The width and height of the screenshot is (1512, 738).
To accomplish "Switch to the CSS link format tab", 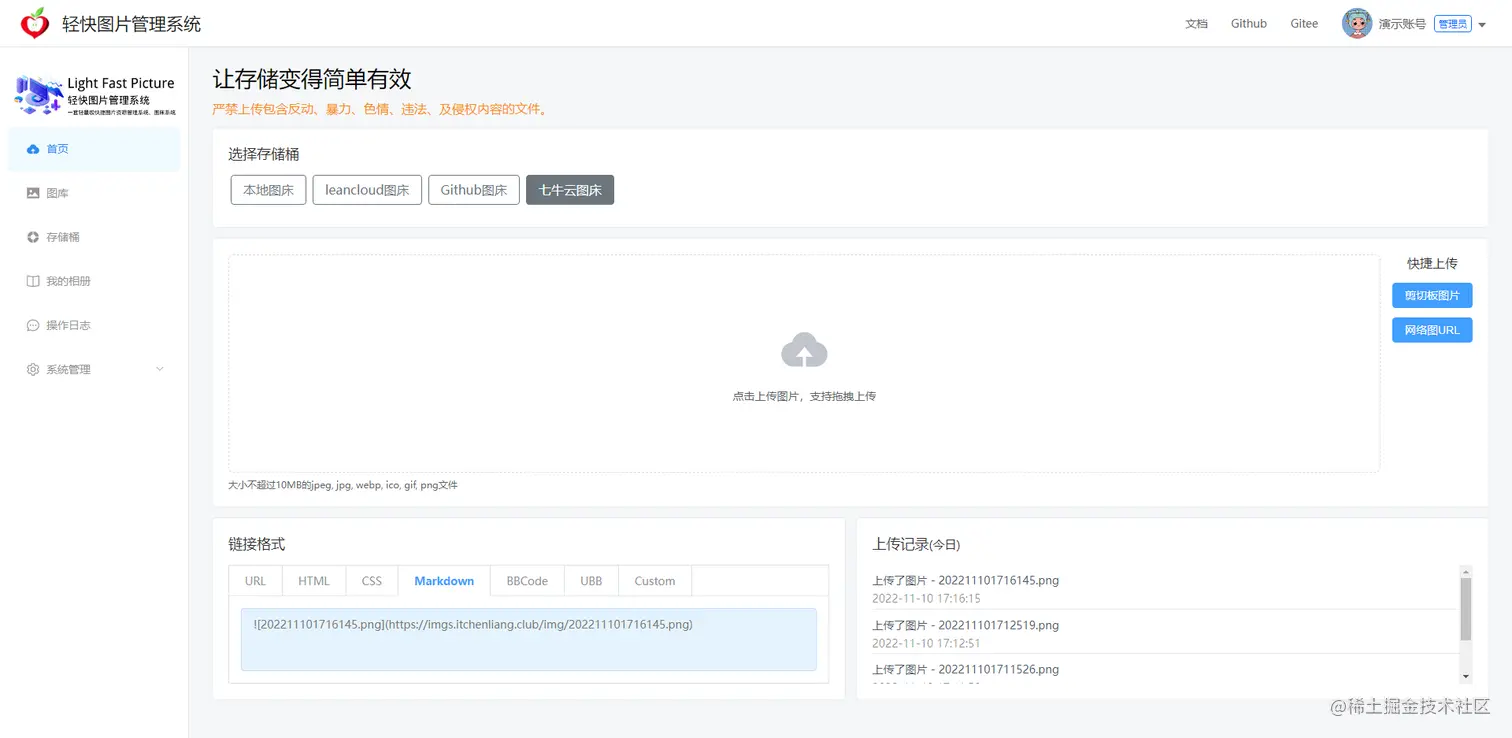I will point(372,581).
